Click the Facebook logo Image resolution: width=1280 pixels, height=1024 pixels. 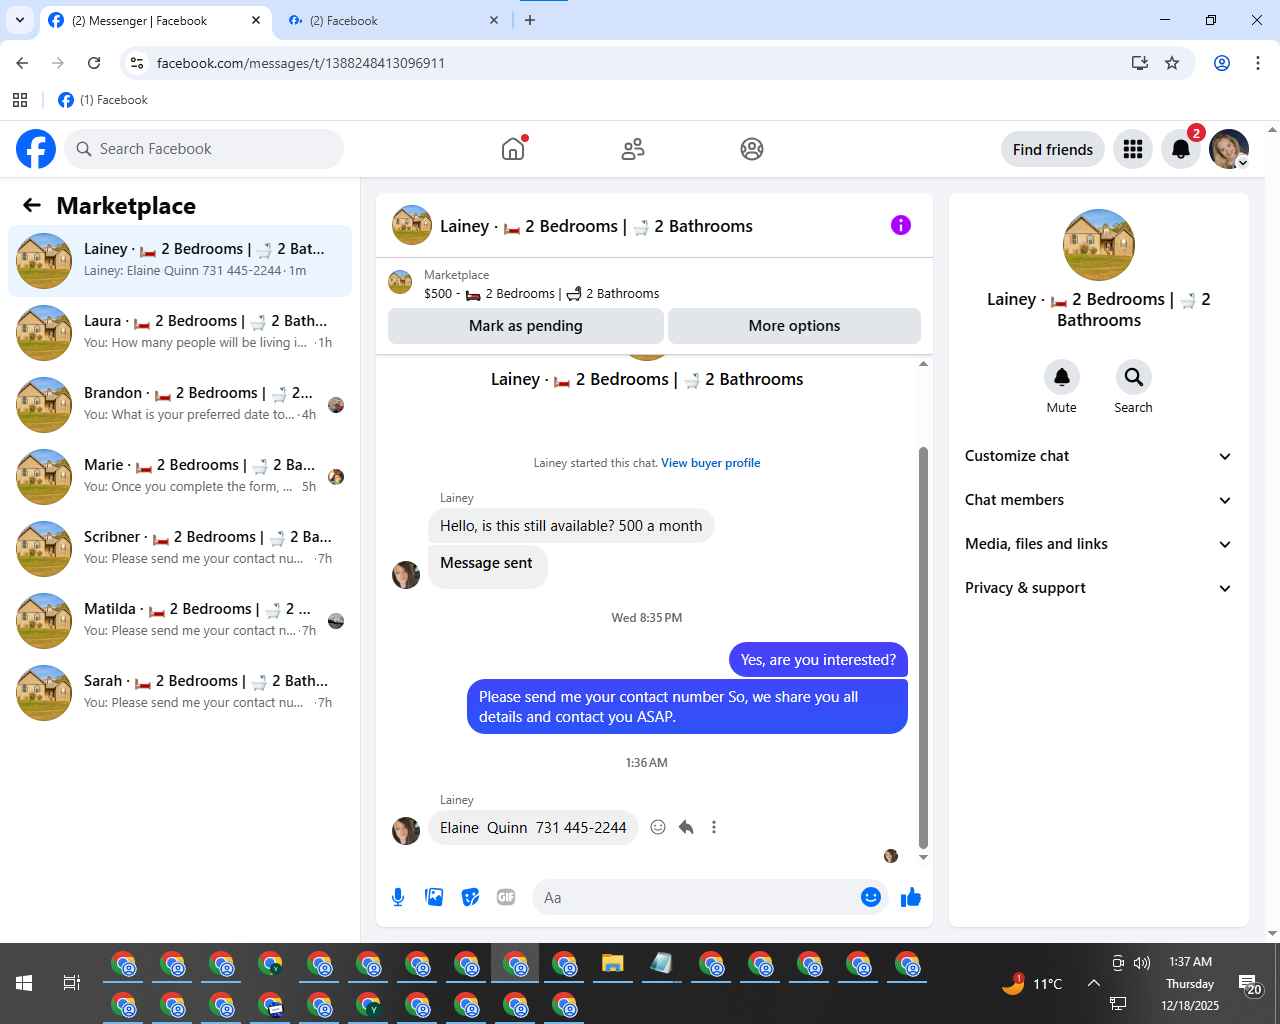36,149
